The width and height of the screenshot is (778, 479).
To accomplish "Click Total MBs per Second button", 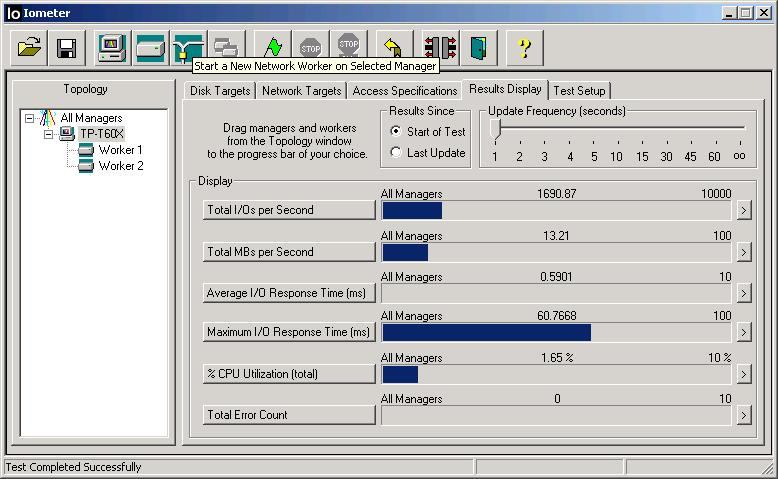I will click(289, 252).
